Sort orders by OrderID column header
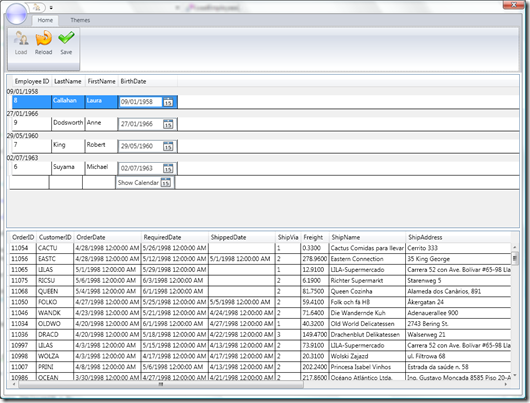 tap(23, 237)
